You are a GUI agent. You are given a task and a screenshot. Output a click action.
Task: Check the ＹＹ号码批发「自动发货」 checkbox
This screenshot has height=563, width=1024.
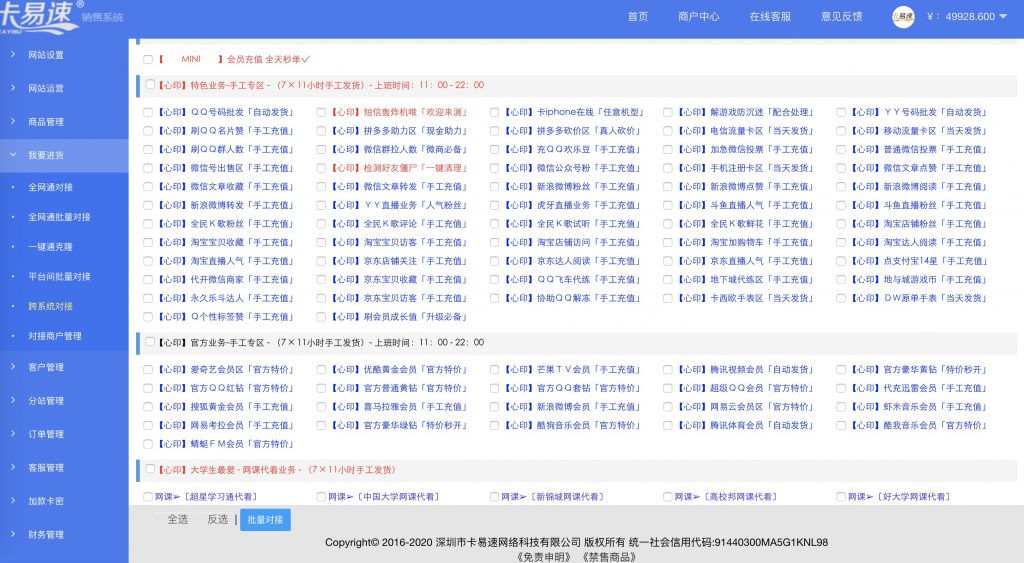click(840, 112)
